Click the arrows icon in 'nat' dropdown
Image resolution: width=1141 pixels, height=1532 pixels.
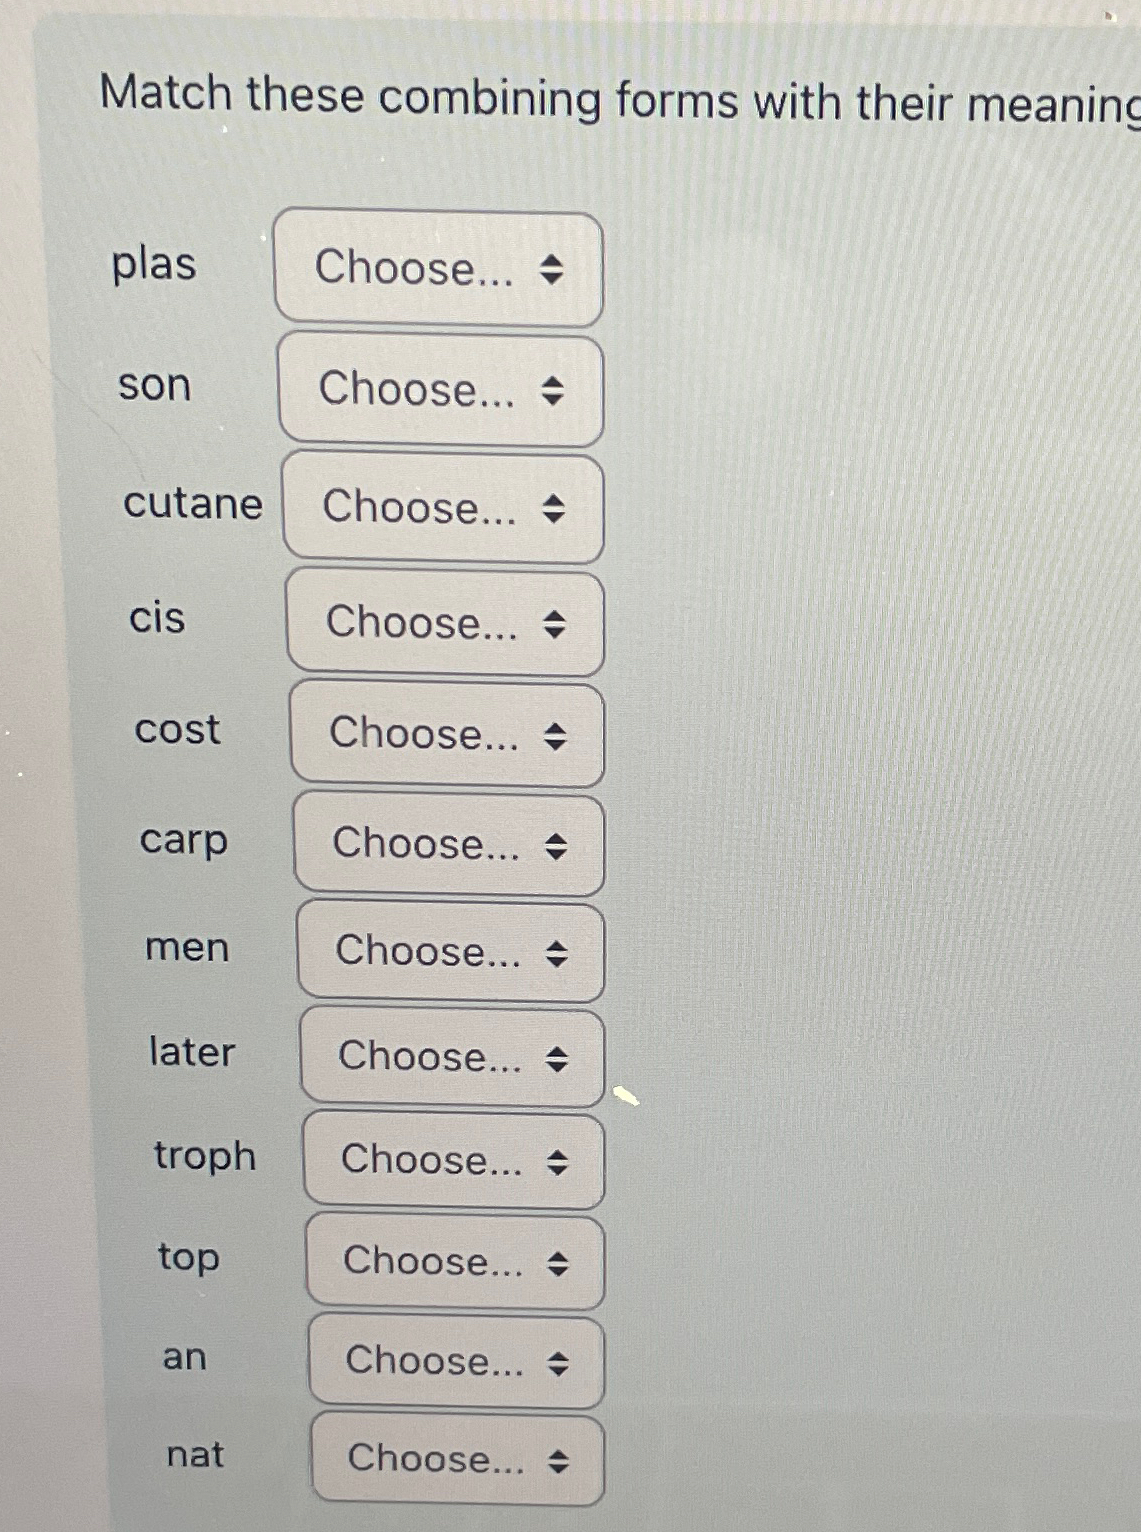click(x=559, y=1462)
